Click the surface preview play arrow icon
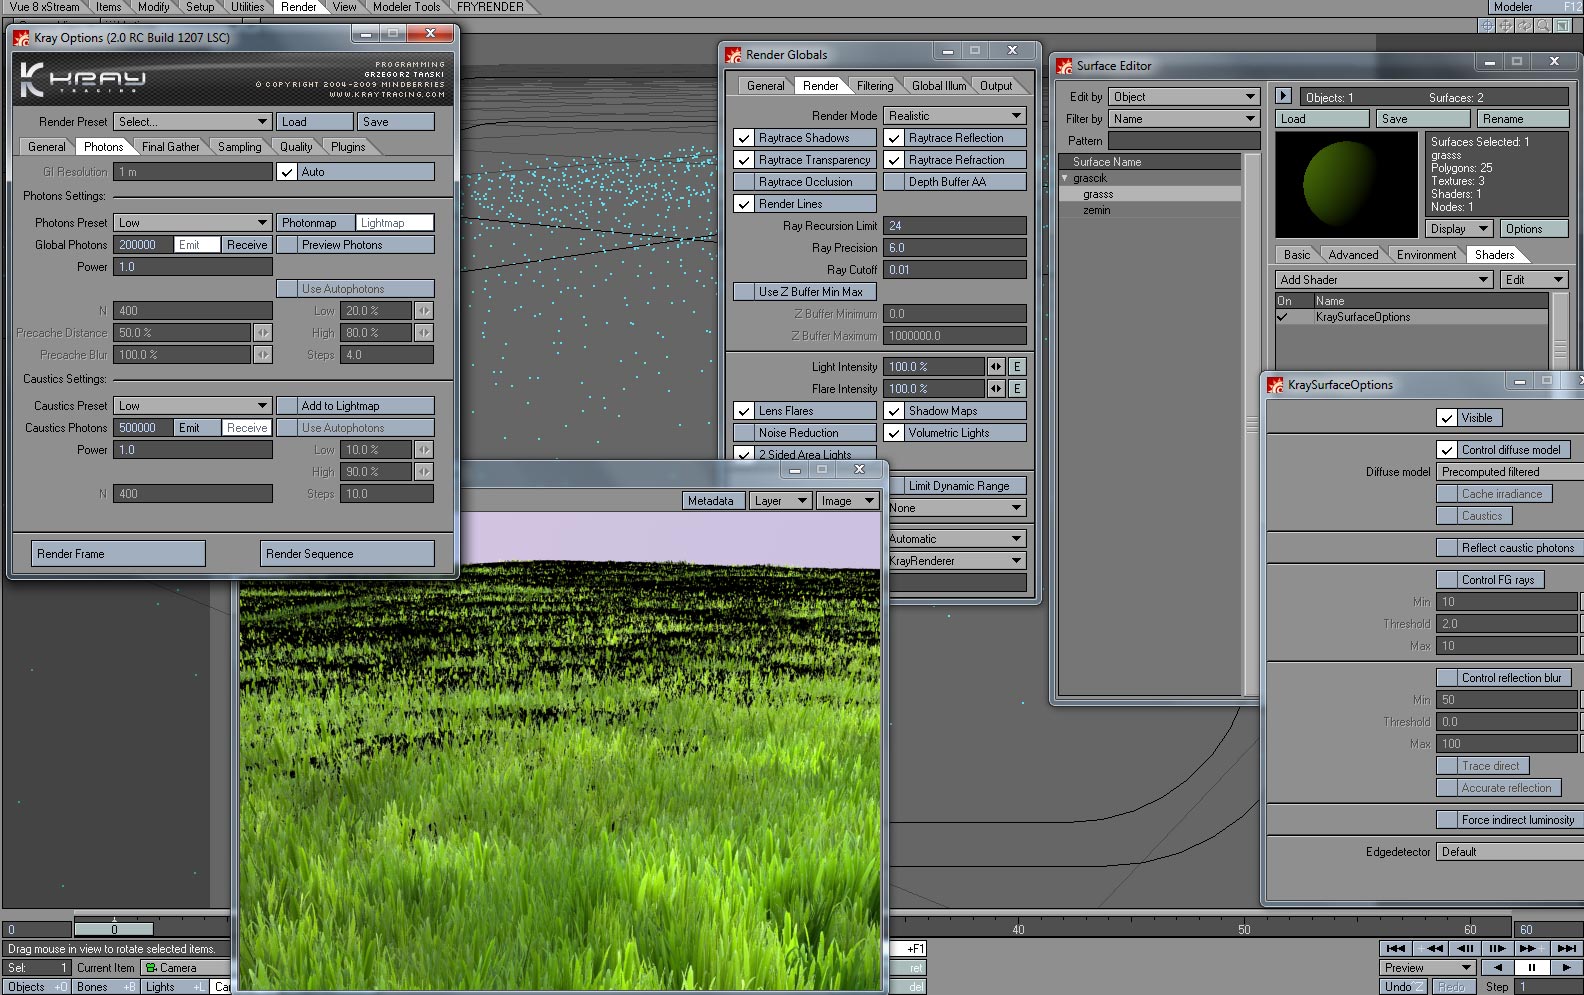Image resolution: width=1584 pixels, height=995 pixels. 1283,96
